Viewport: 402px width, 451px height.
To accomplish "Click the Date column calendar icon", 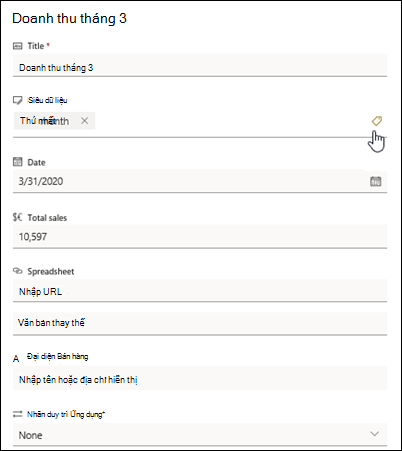I will (x=18, y=162).
